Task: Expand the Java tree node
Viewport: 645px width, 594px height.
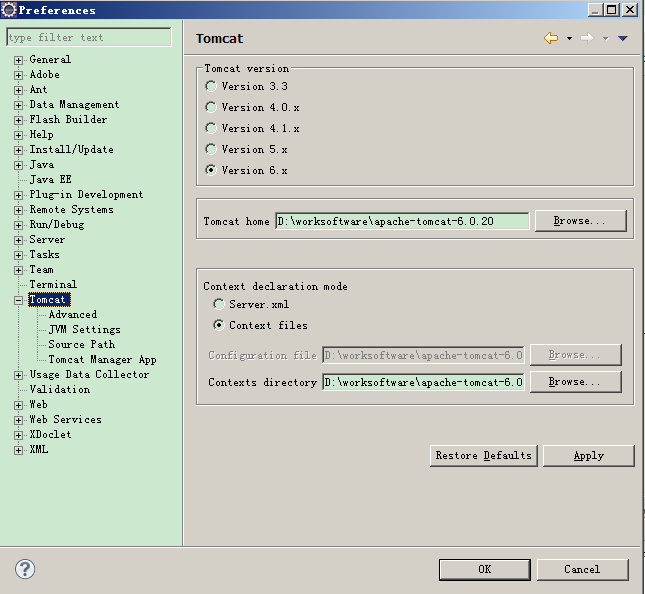Action: coord(18,165)
